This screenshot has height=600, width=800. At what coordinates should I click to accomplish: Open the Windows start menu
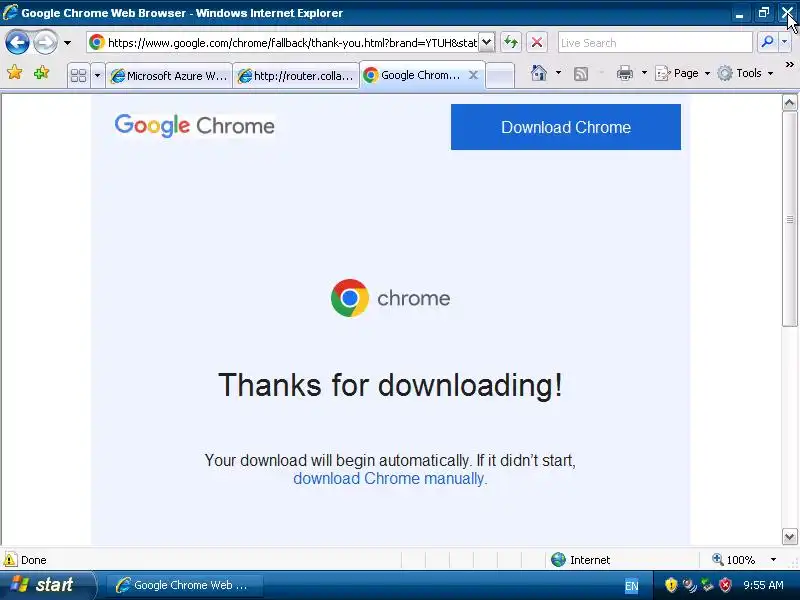(47, 585)
